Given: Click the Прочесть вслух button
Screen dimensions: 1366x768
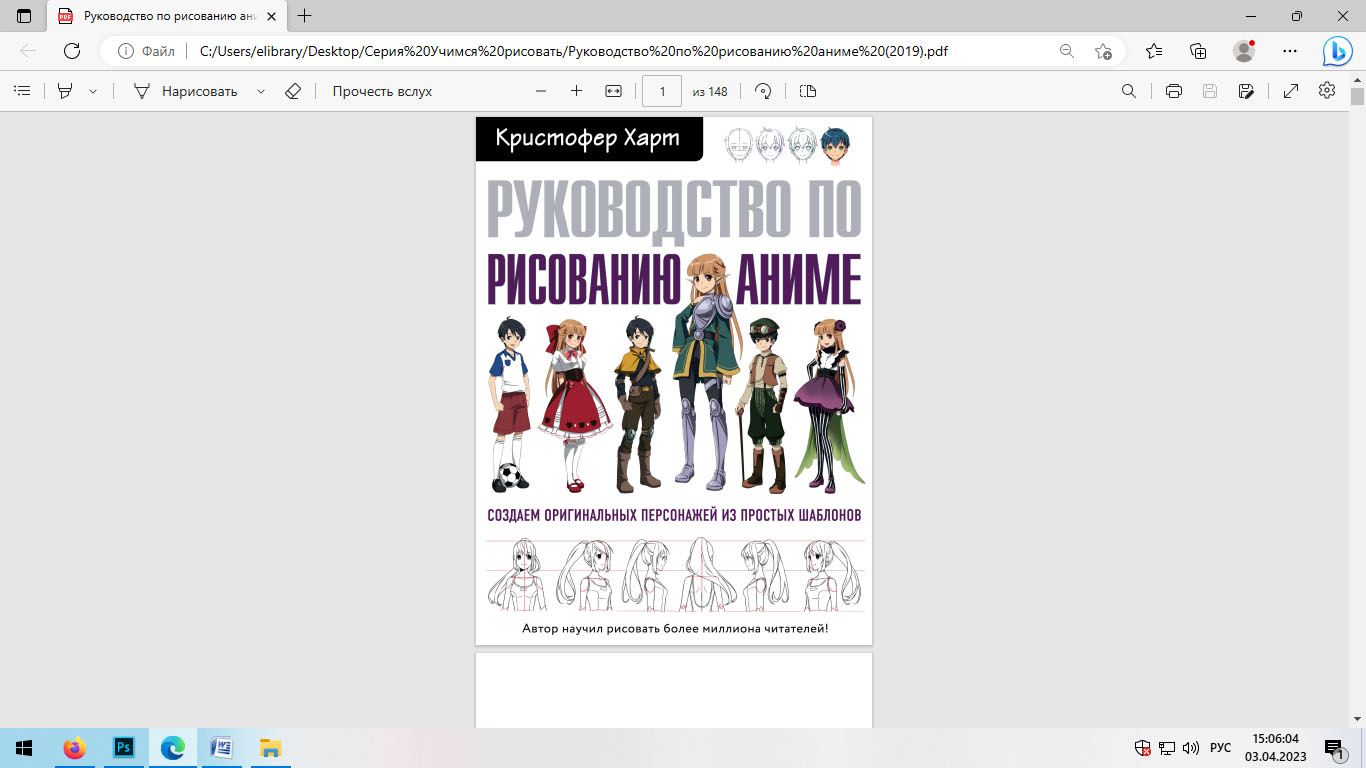Looking at the screenshot, I should pyautogui.click(x=382, y=91).
